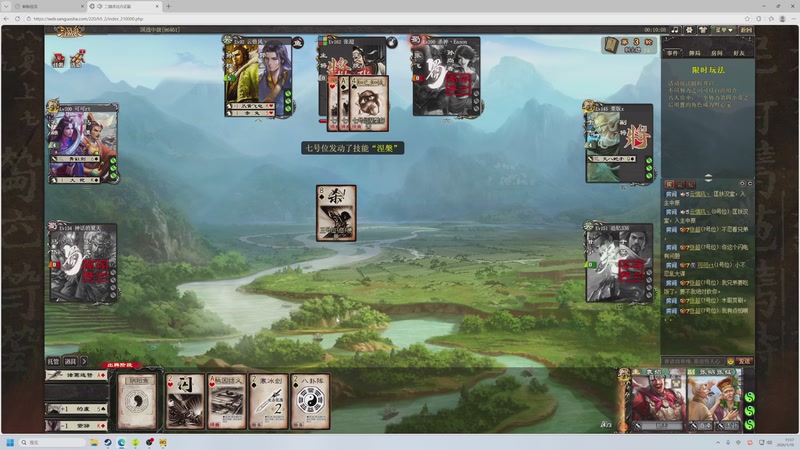Switch to the 房间 tab in side panel
The image size is (800, 450).
(716, 53)
